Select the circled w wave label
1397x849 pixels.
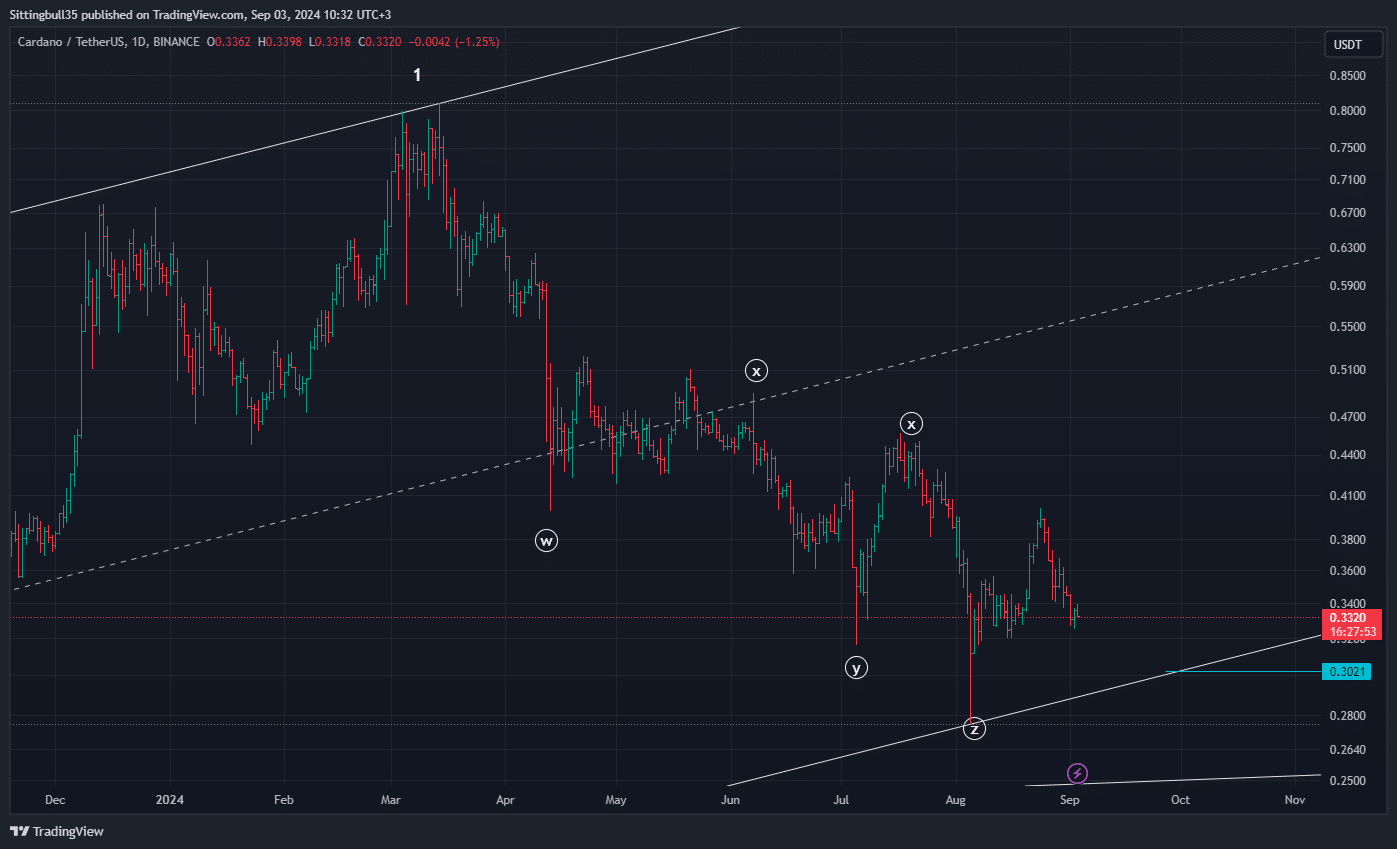[546, 541]
